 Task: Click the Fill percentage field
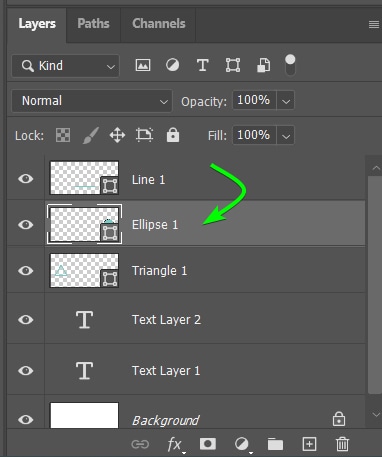click(x=254, y=135)
